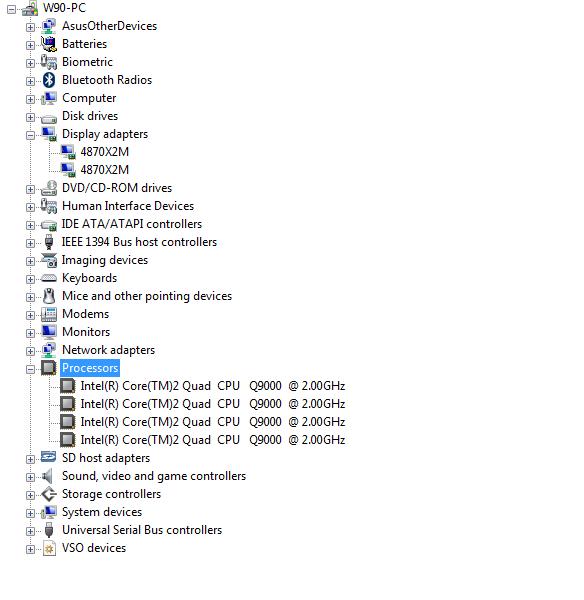Click the Batteries category icon
The height and width of the screenshot is (600, 584).
tap(49, 44)
